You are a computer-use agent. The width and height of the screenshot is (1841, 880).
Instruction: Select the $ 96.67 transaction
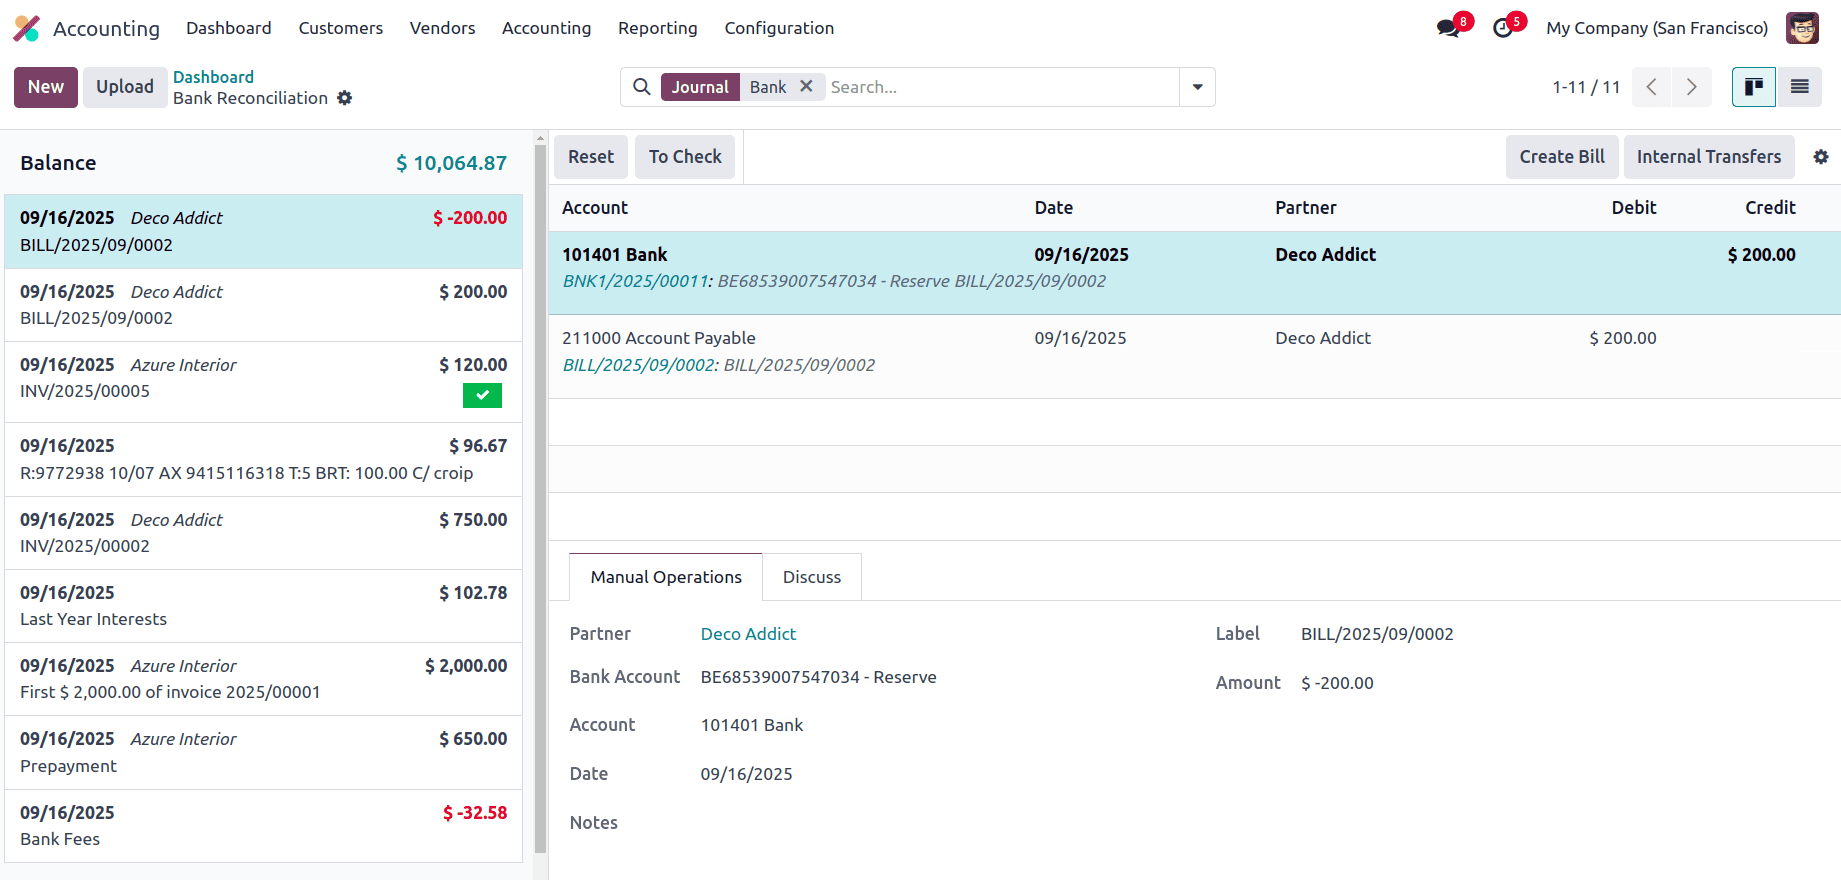click(264, 459)
